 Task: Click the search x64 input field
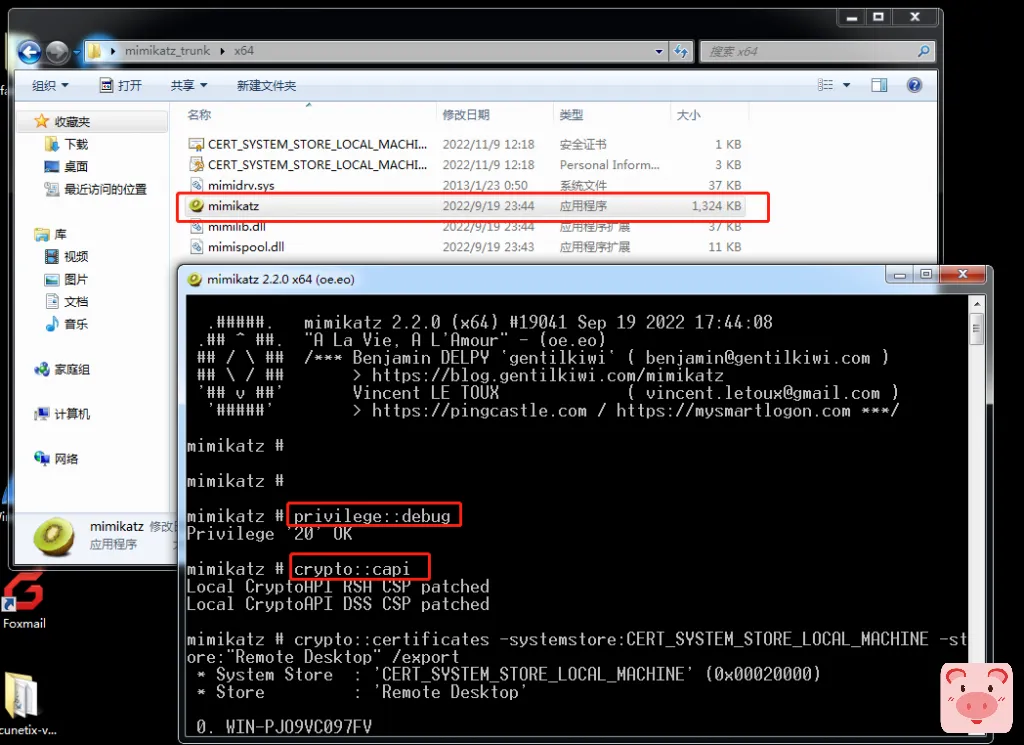[x=808, y=52]
